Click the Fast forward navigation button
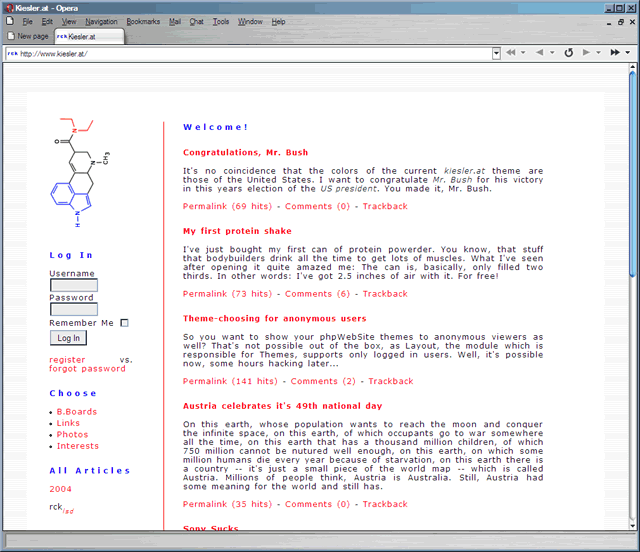 (x=615, y=53)
